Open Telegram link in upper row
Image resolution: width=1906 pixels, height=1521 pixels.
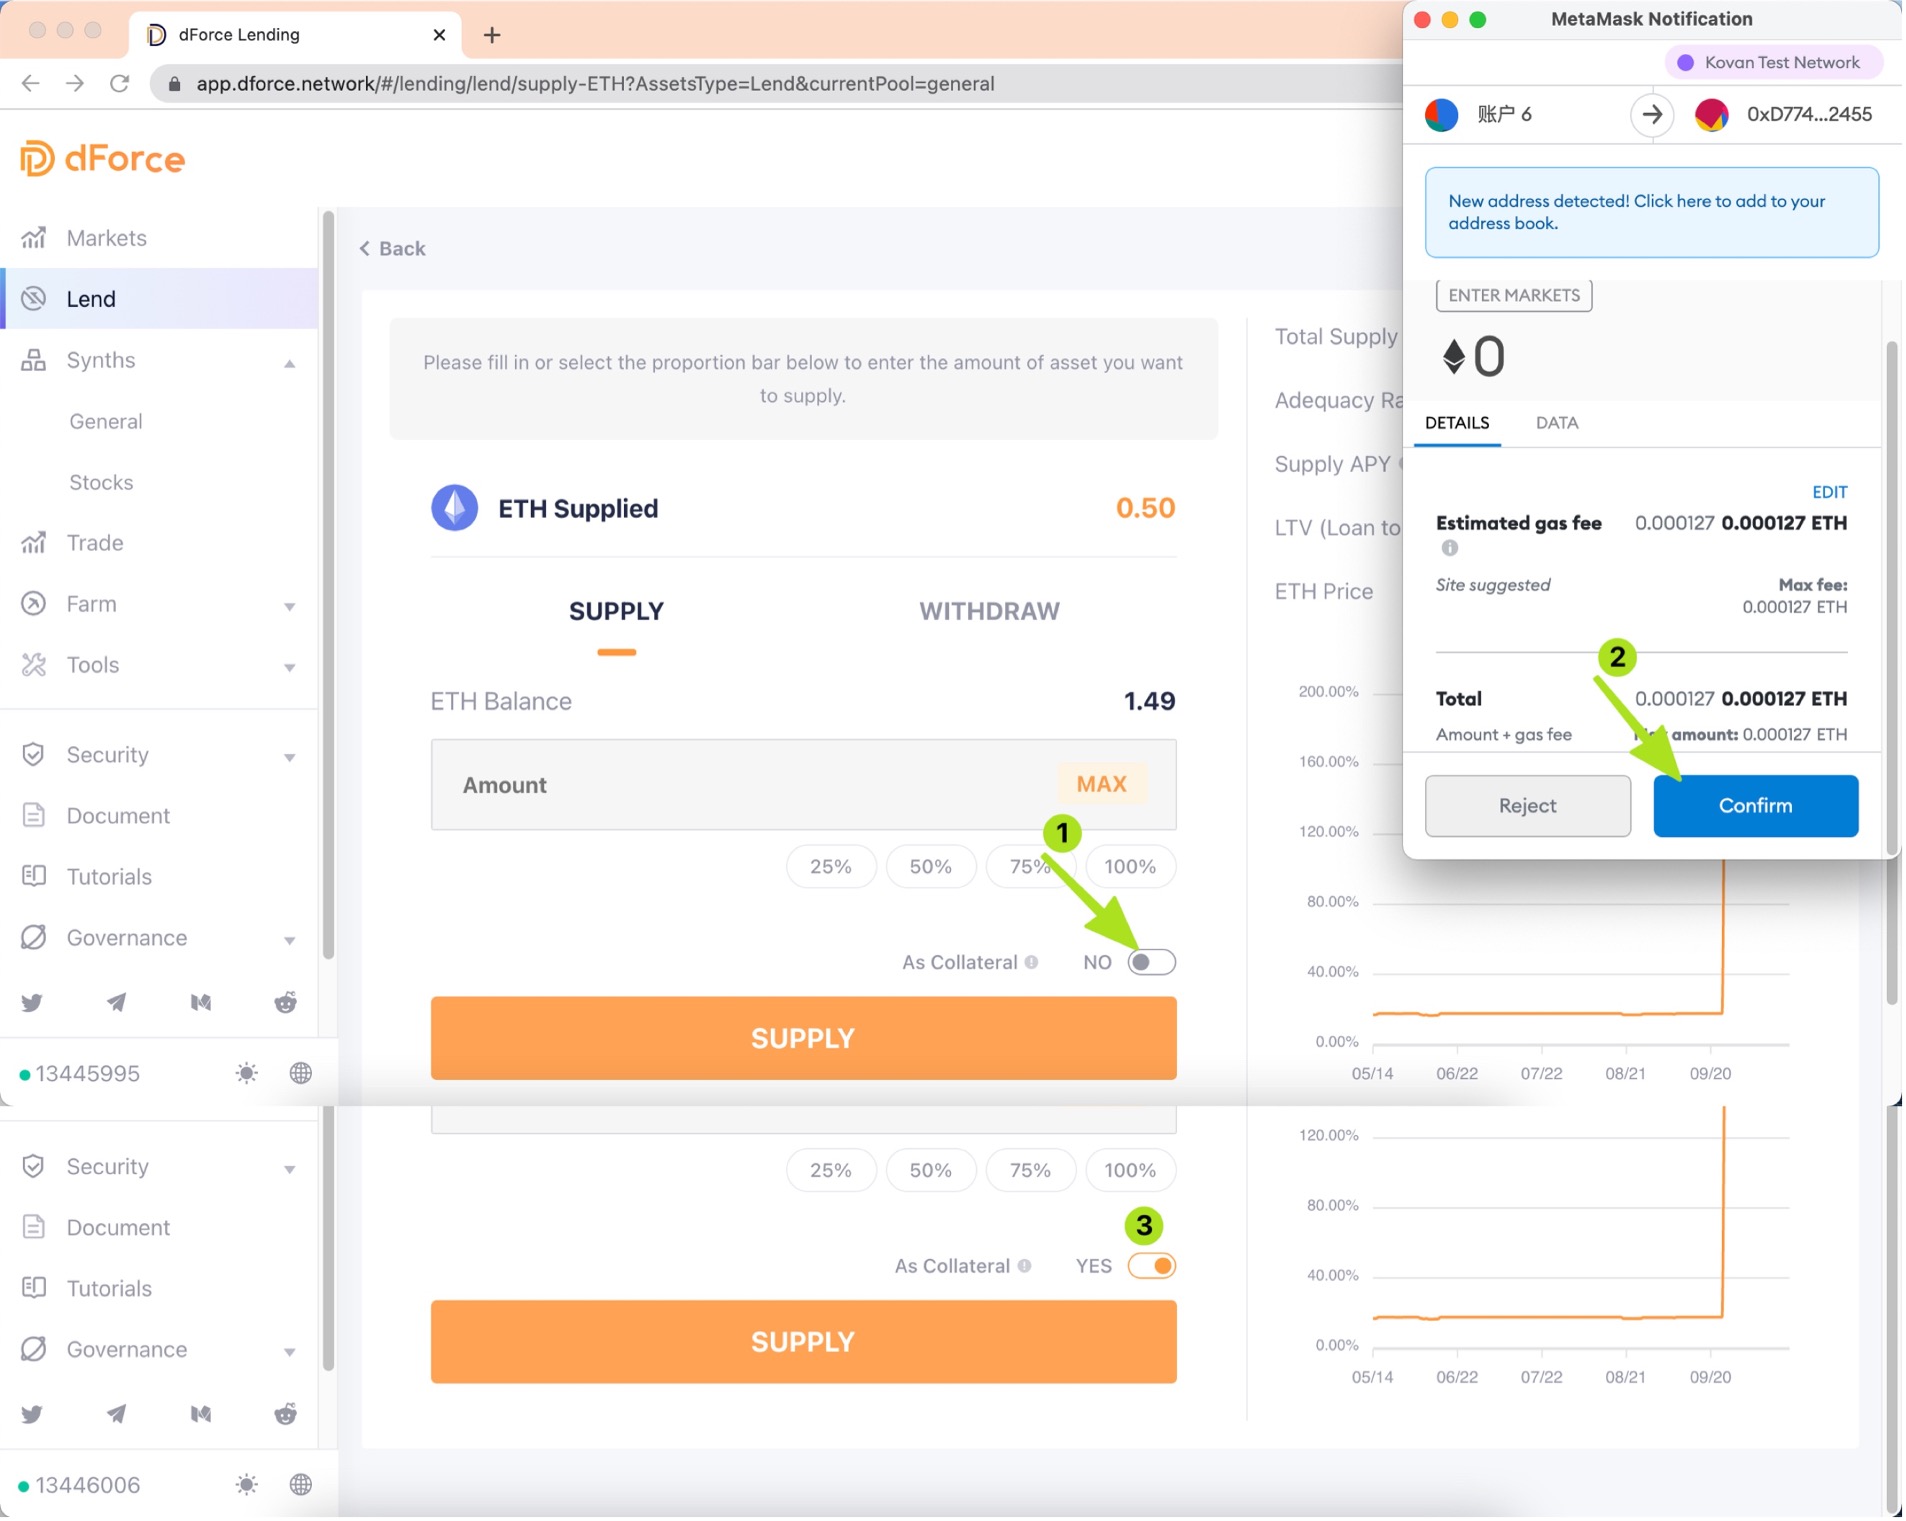[x=116, y=1003]
